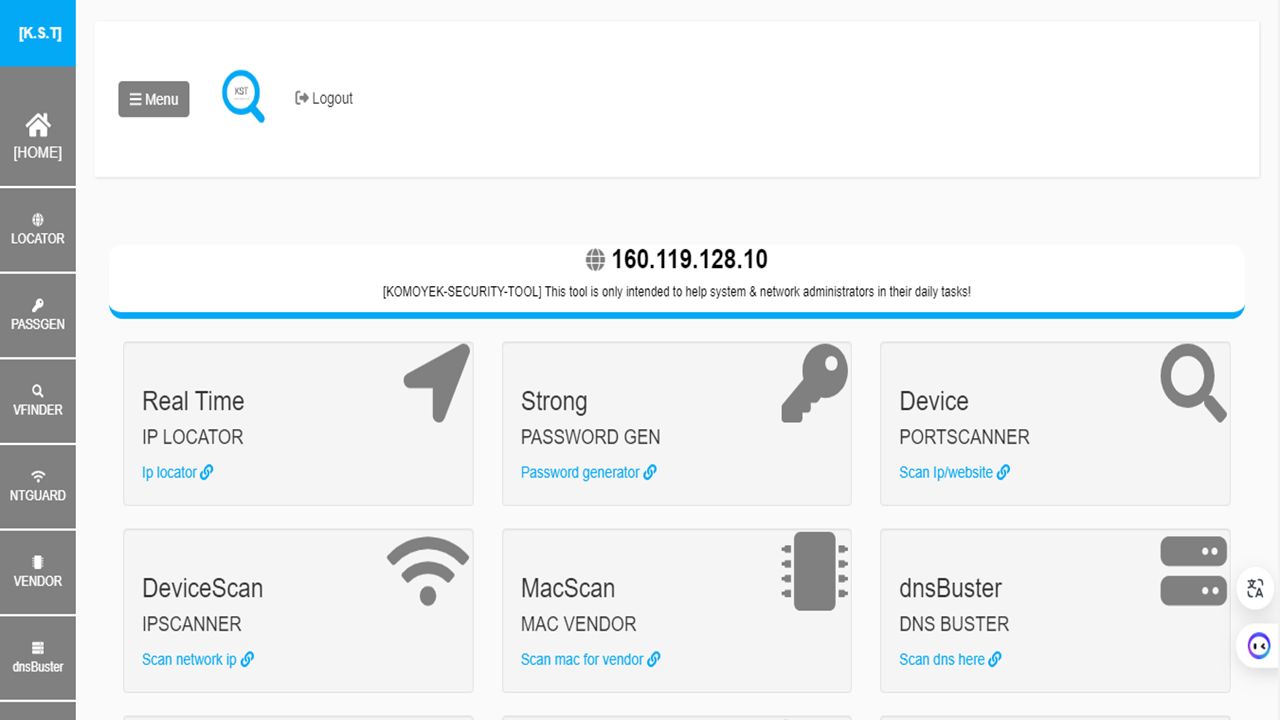Click the Scan network ip link

pyautogui.click(x=198, y=659)
